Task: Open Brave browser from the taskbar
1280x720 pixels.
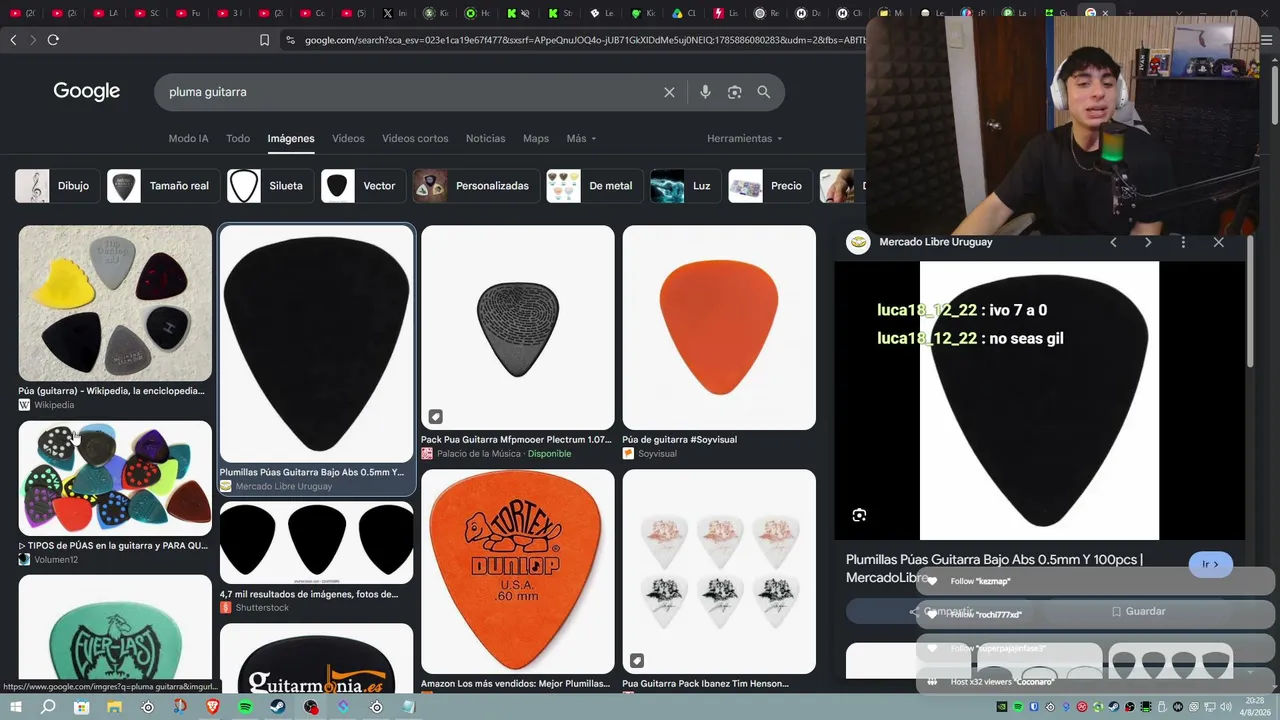Action: [212, 707]
